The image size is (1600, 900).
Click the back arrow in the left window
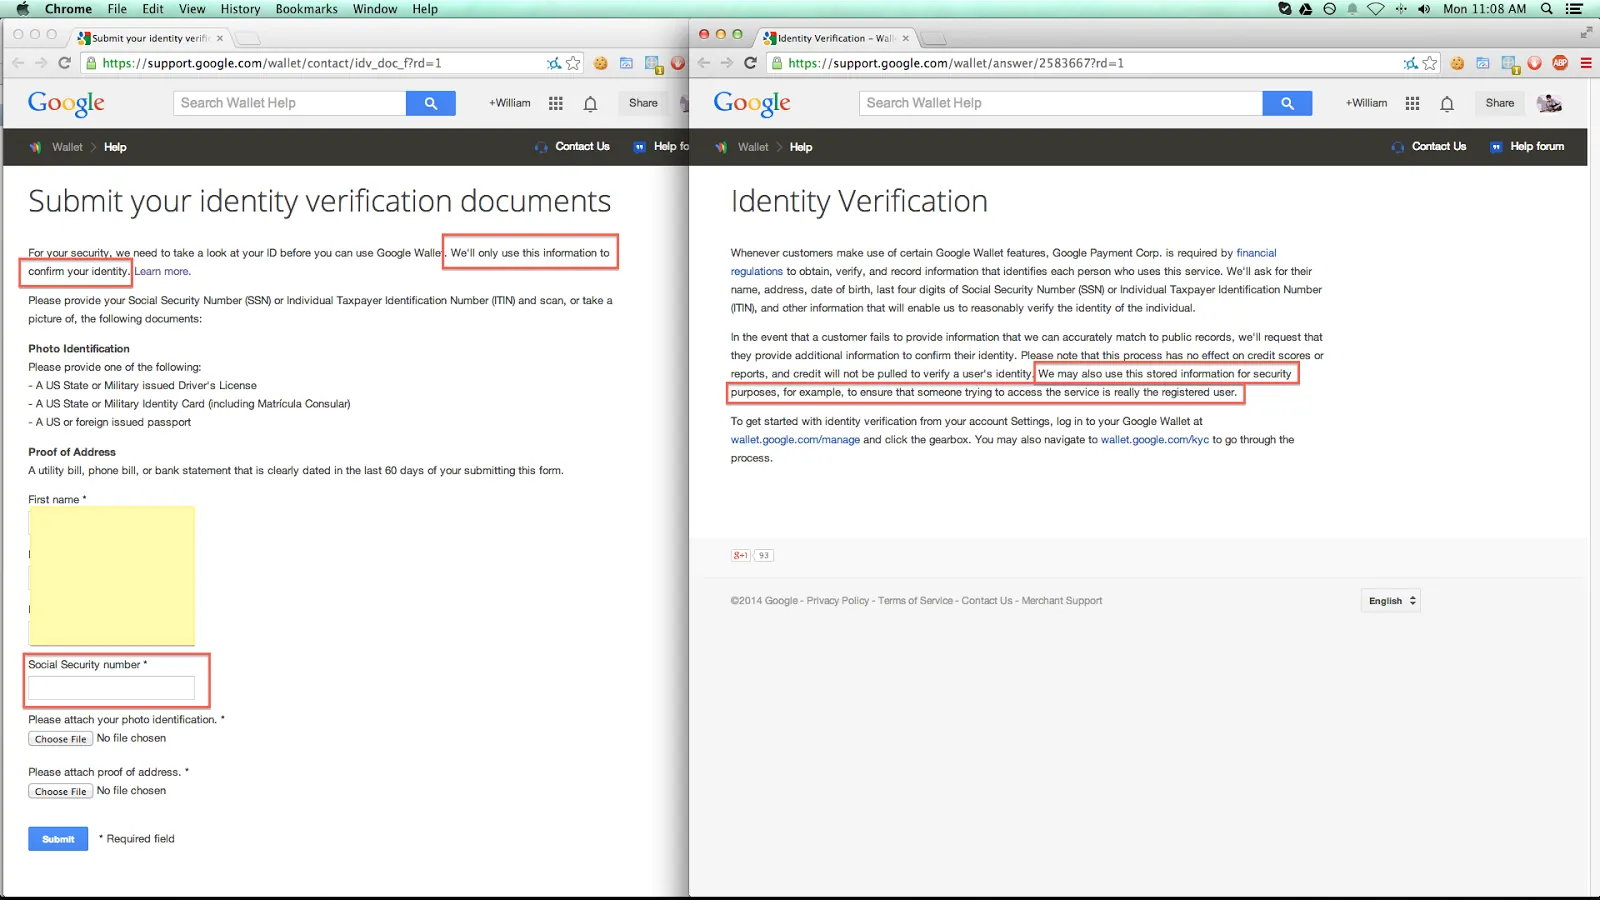click(x=17, y=63)
